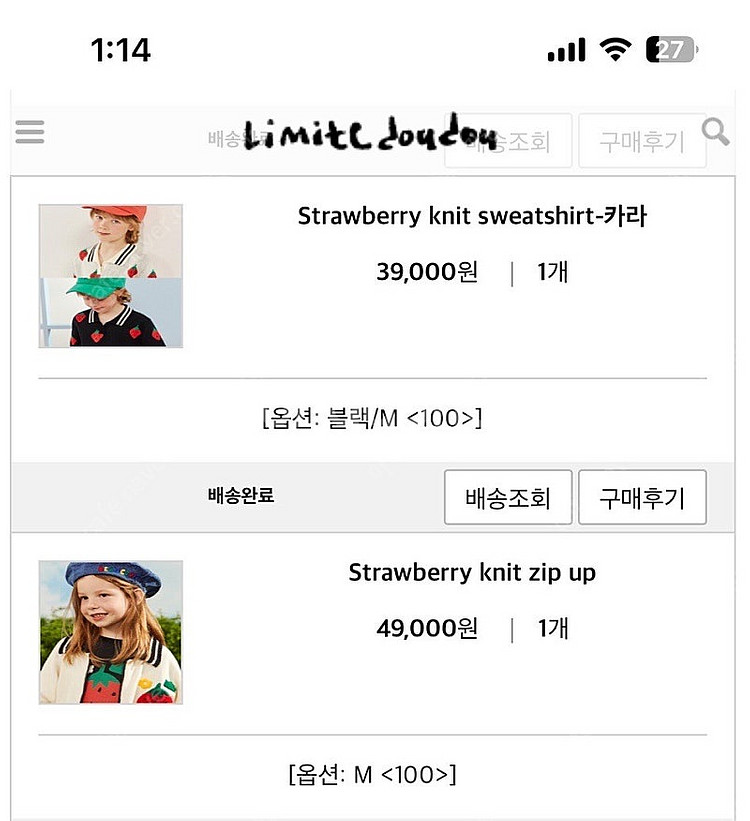Tap the 1개 quantity beside 39,000원
This screenshot has width=750, height=821.
click(x=553, y=272)
